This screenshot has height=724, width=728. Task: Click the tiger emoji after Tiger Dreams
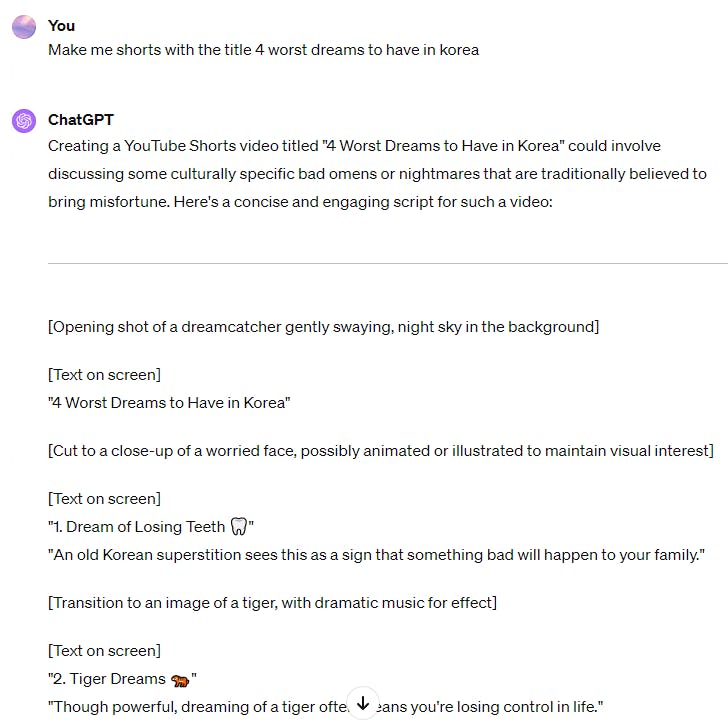(180, 680)
